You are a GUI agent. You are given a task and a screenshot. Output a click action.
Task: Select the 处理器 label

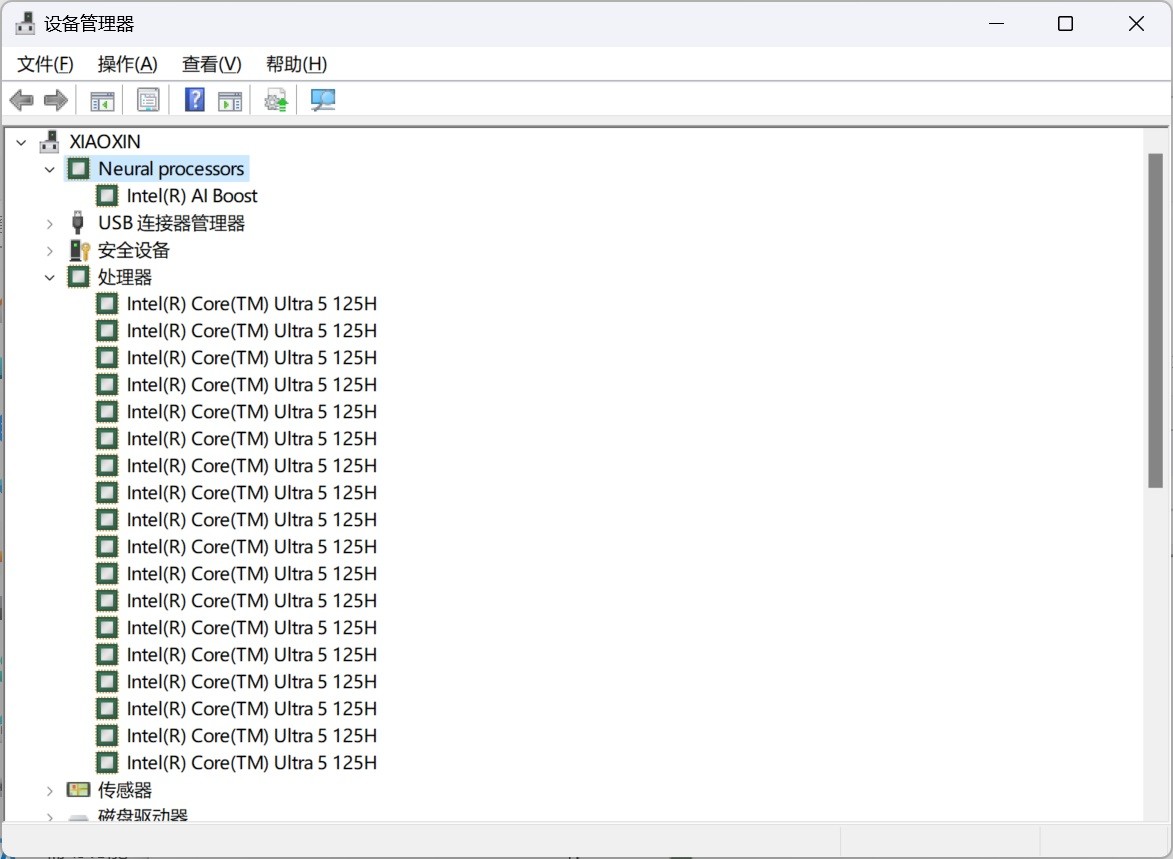125,277
